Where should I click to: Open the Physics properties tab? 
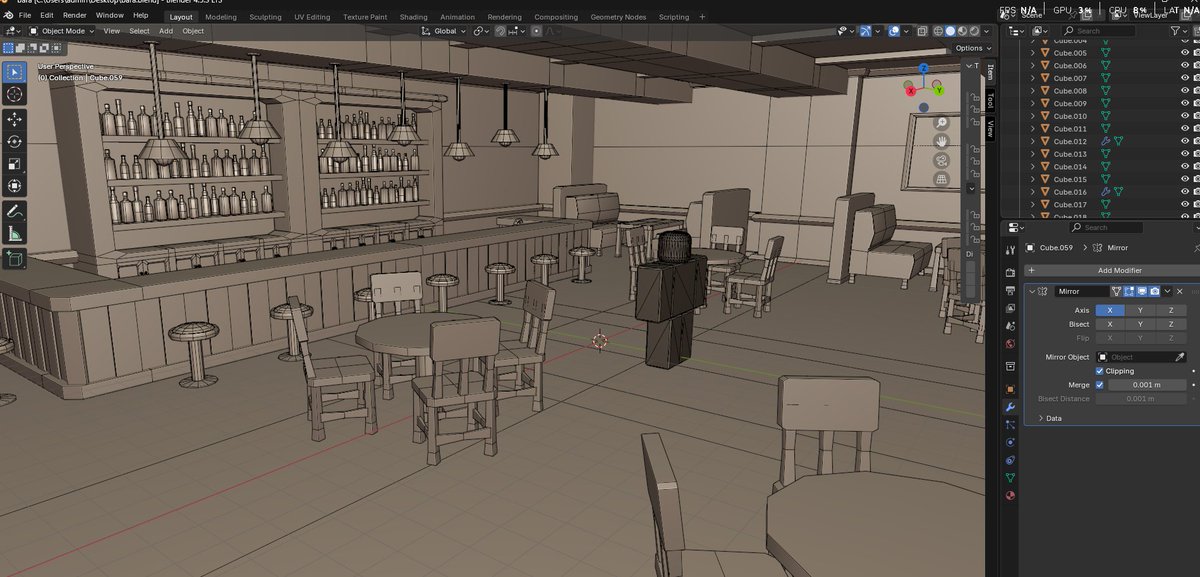point(1010,442)
